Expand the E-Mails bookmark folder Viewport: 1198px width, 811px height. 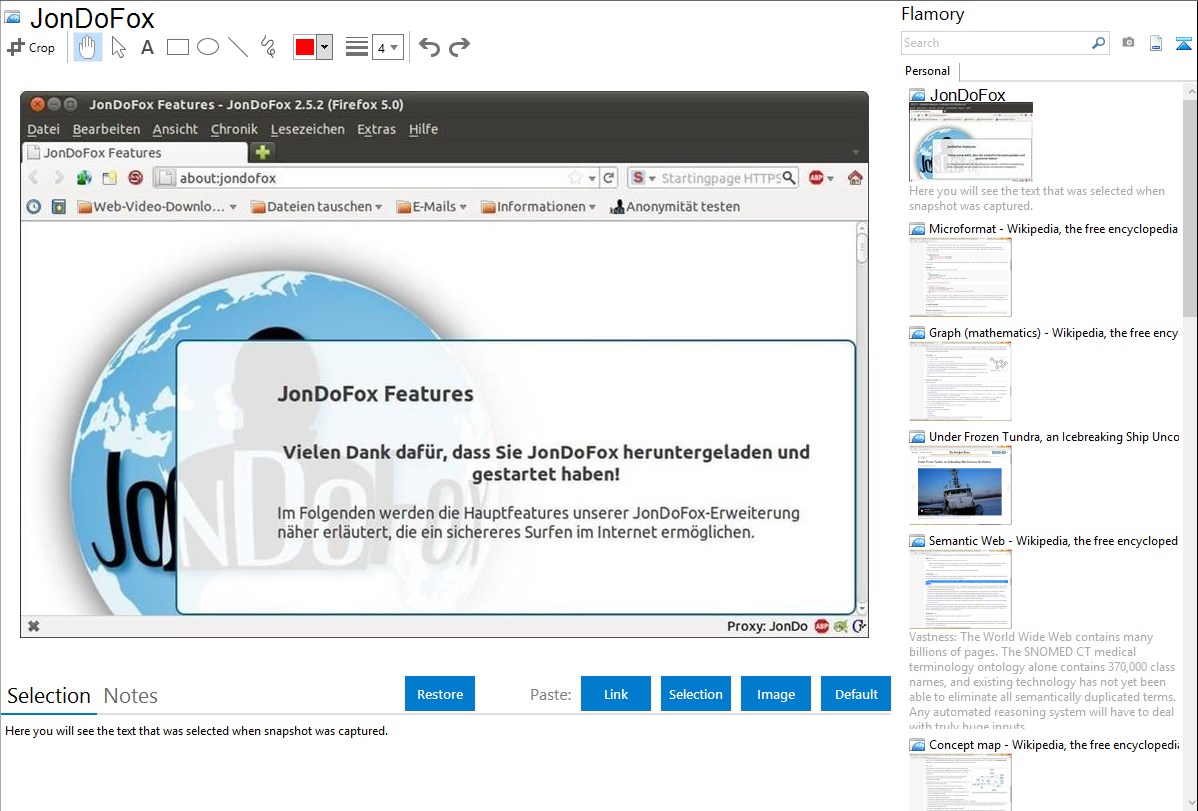432,206
